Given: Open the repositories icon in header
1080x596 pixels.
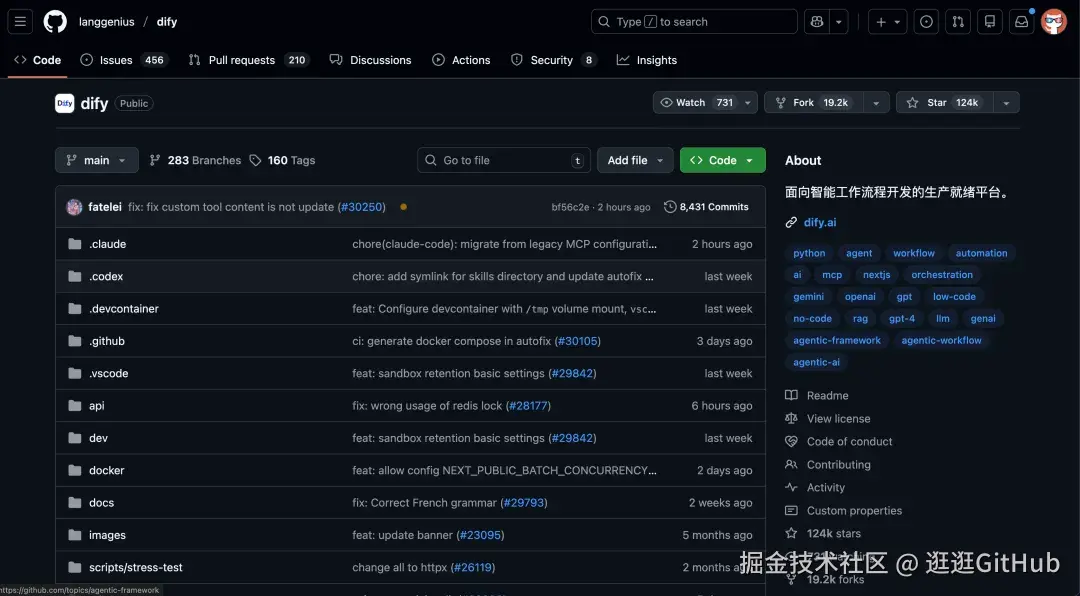Looking at the screenshot, I should click(990, 21).
